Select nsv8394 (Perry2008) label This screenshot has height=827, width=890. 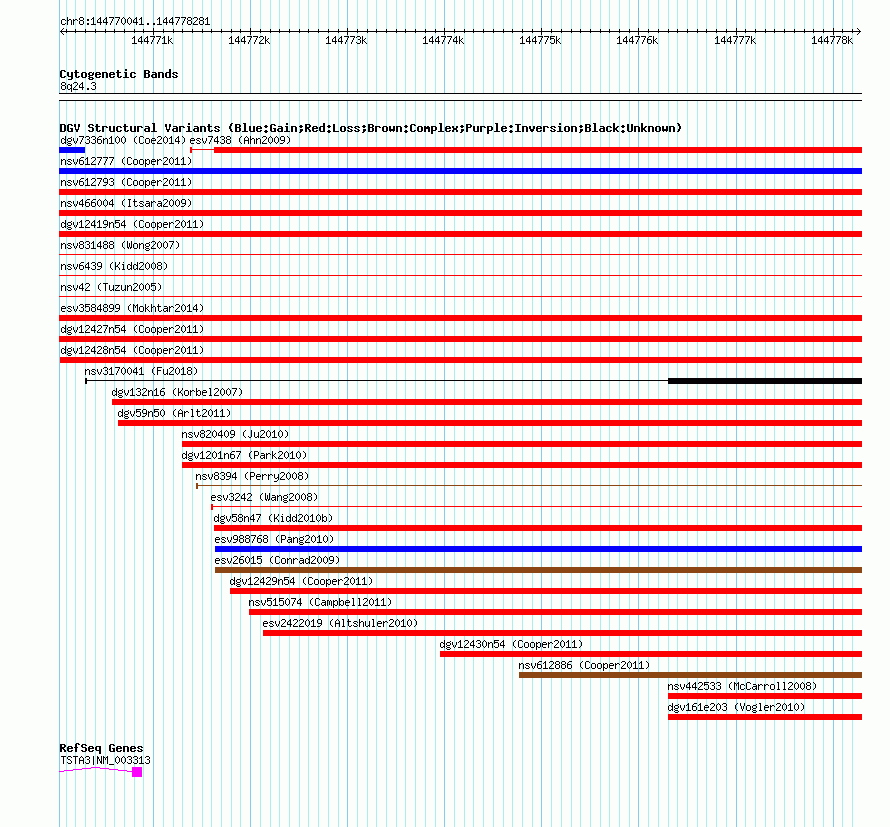click(x=252, y=476)
